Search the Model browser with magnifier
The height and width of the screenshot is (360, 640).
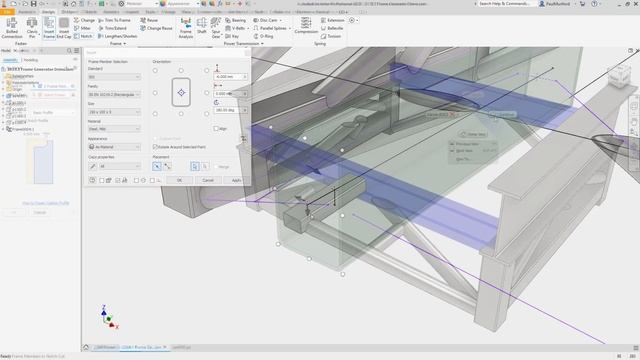tap(69, 51)
